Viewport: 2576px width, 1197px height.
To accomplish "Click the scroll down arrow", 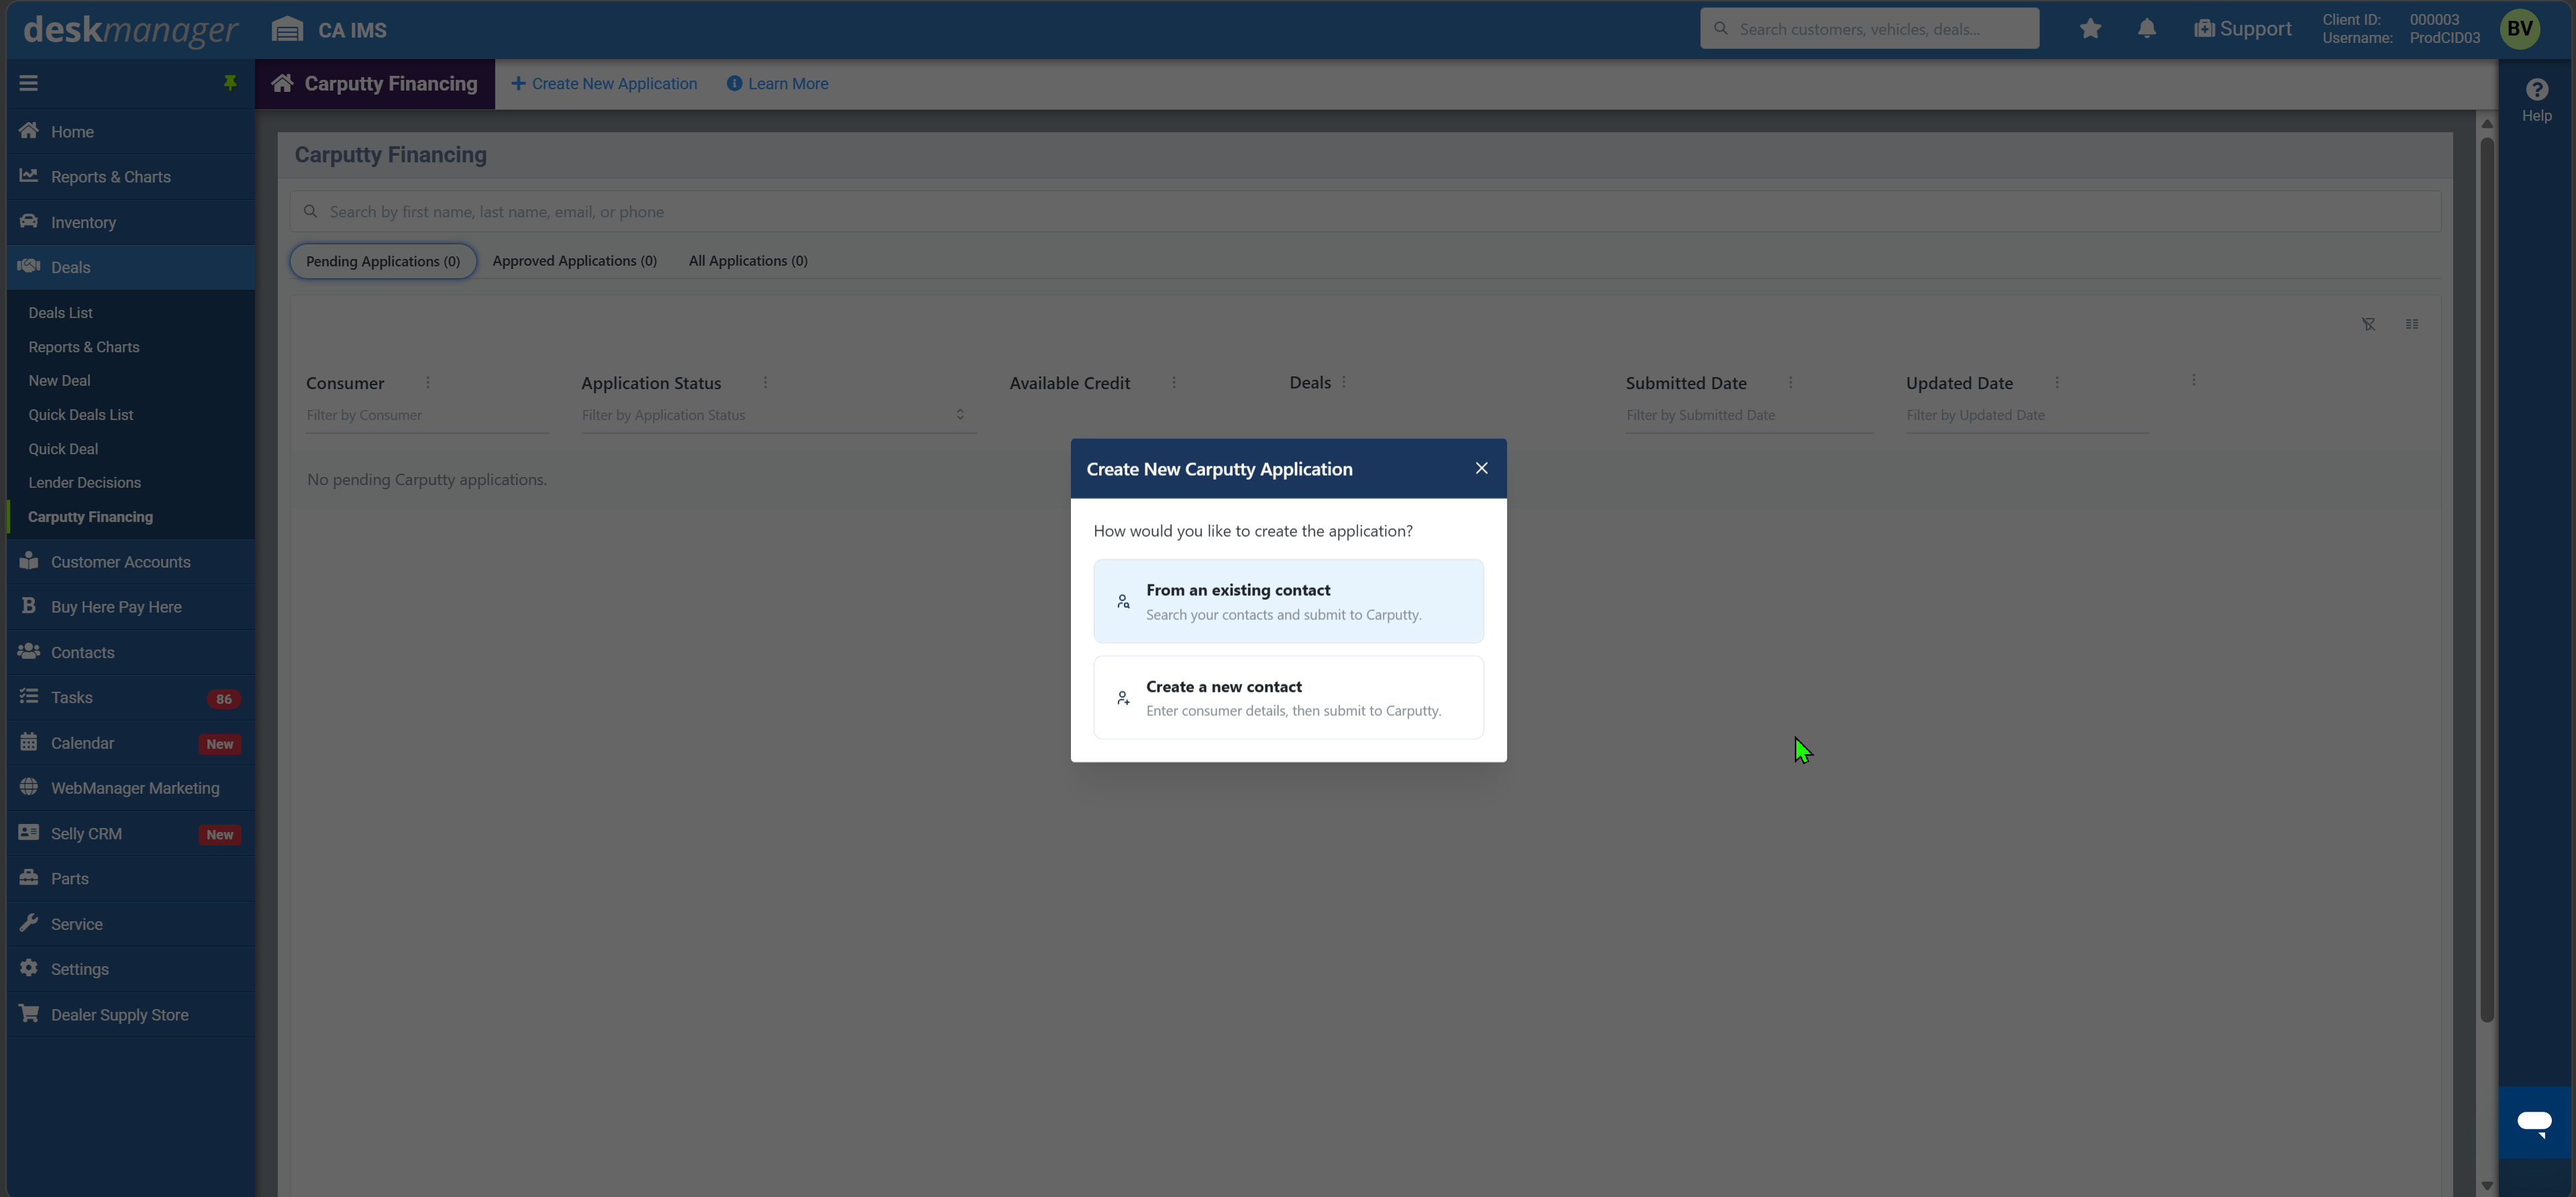I will tap(2486, 1186).
